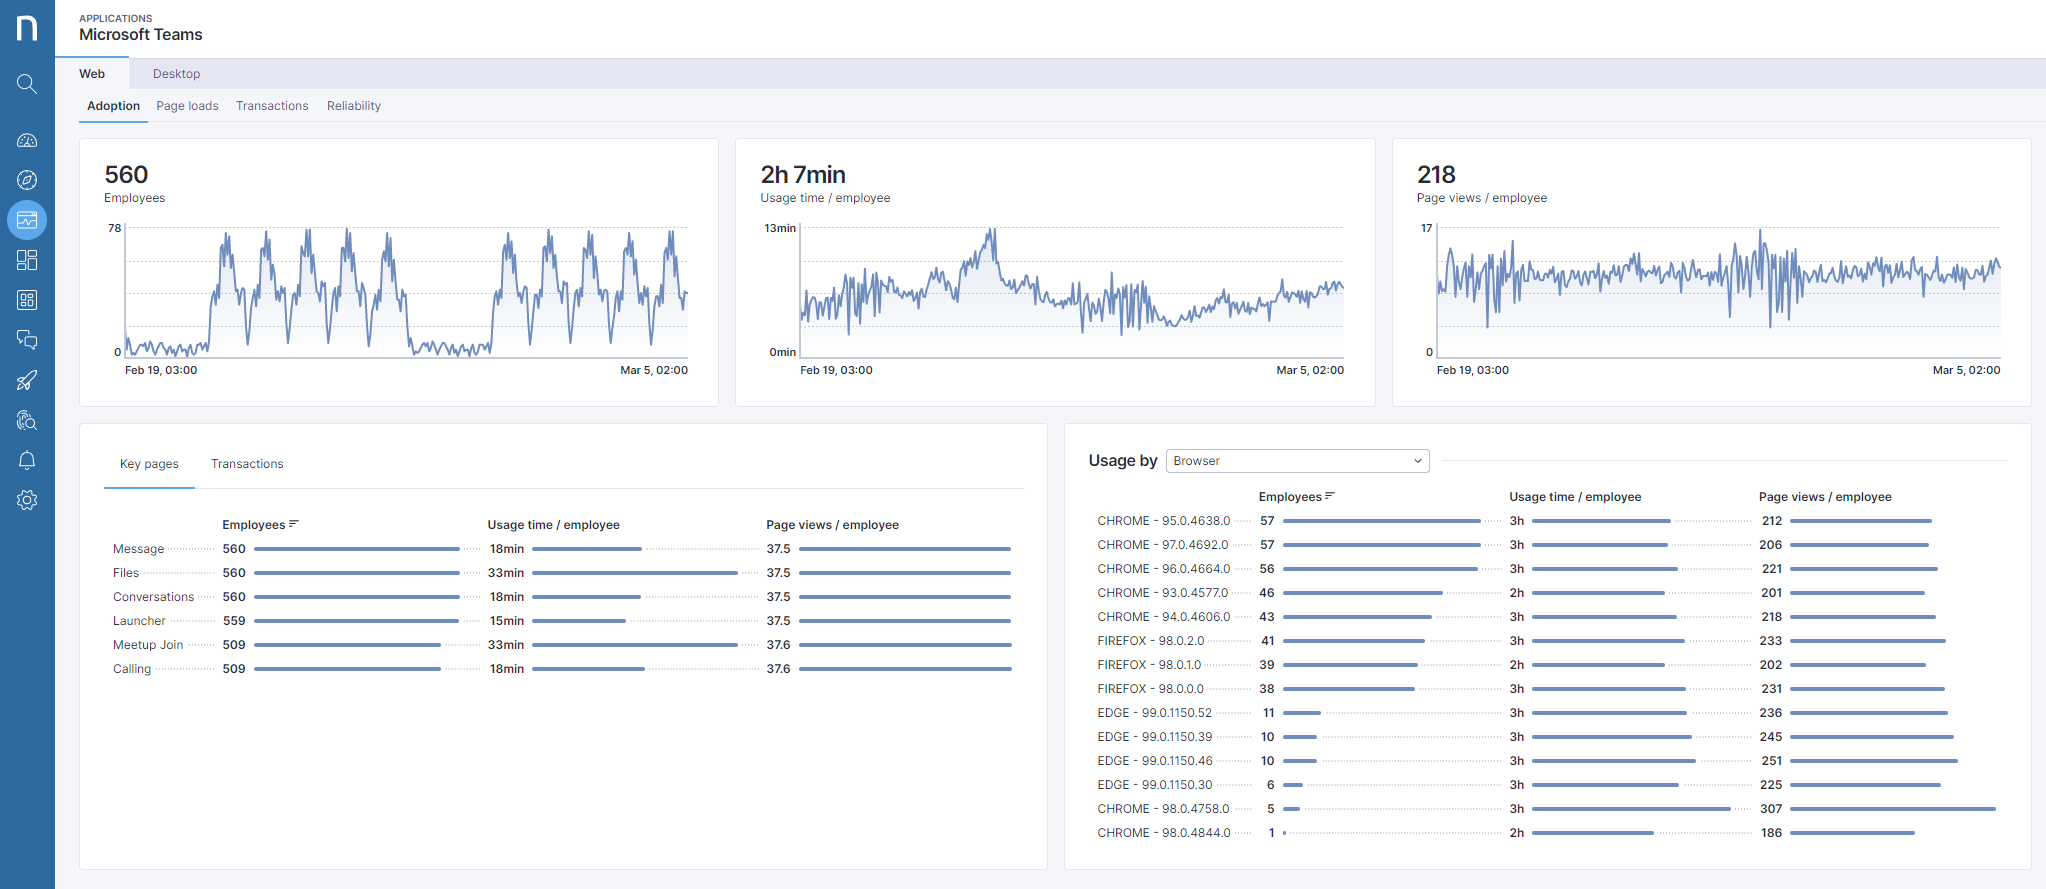
Task: Click the Message key page row
Action: tap(562, 549)
